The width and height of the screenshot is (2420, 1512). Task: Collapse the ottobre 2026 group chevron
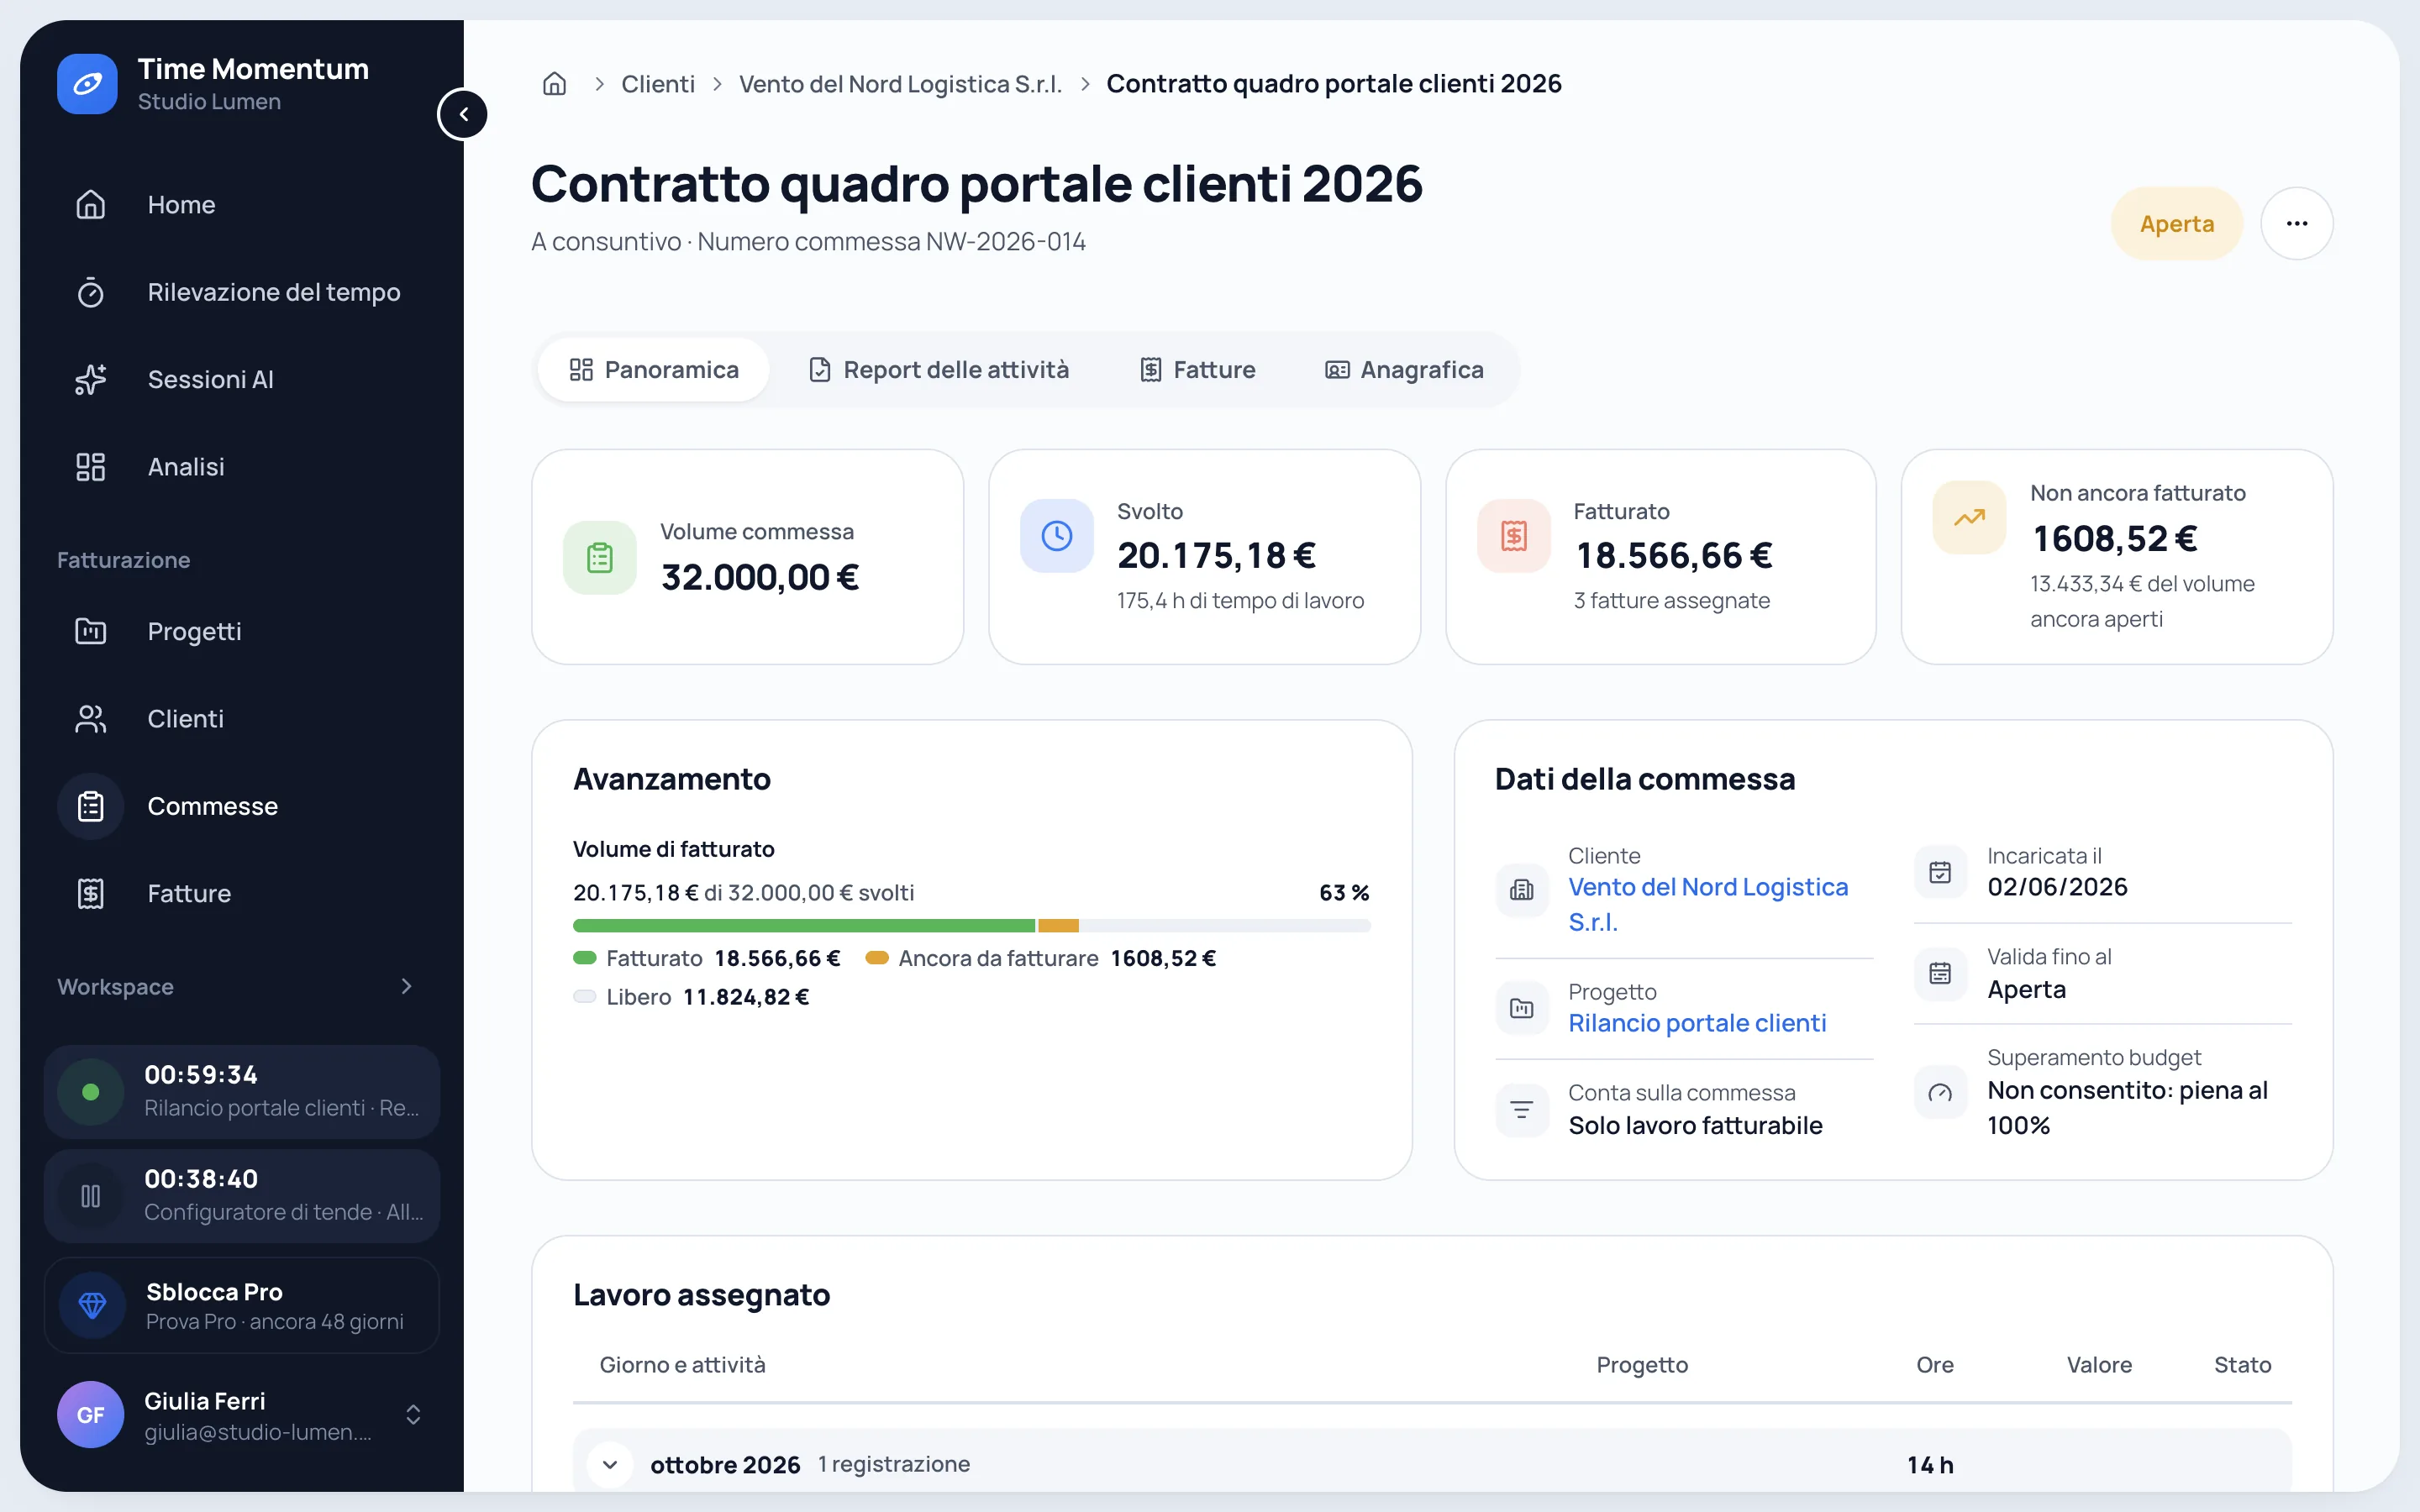610,1465
